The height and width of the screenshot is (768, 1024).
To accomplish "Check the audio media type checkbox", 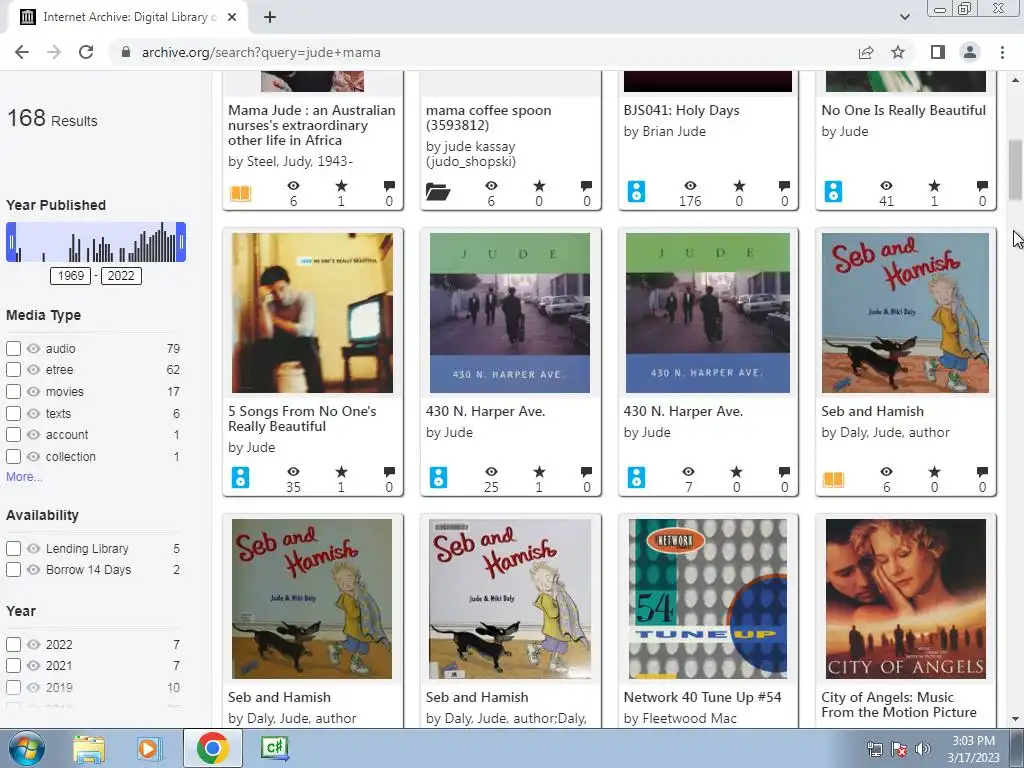I will [13, 349].
